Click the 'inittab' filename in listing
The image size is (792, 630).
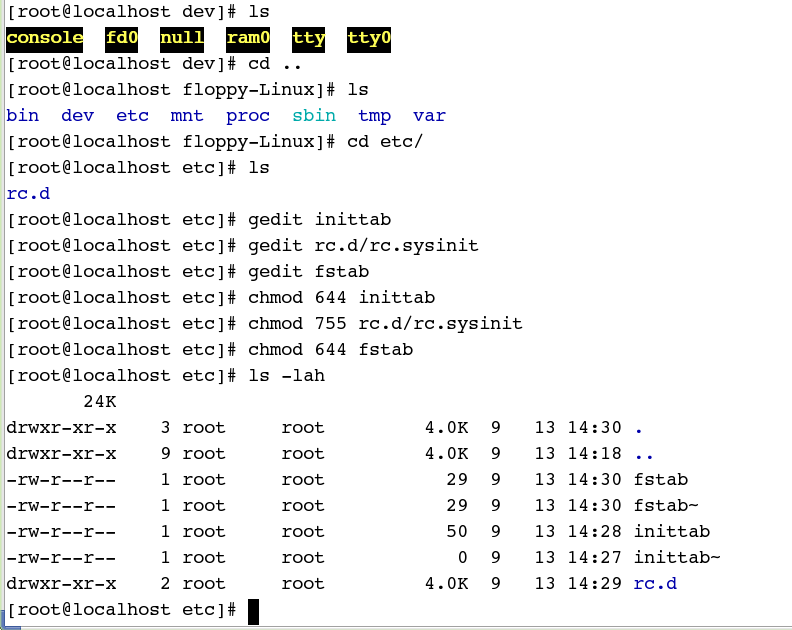672,532
